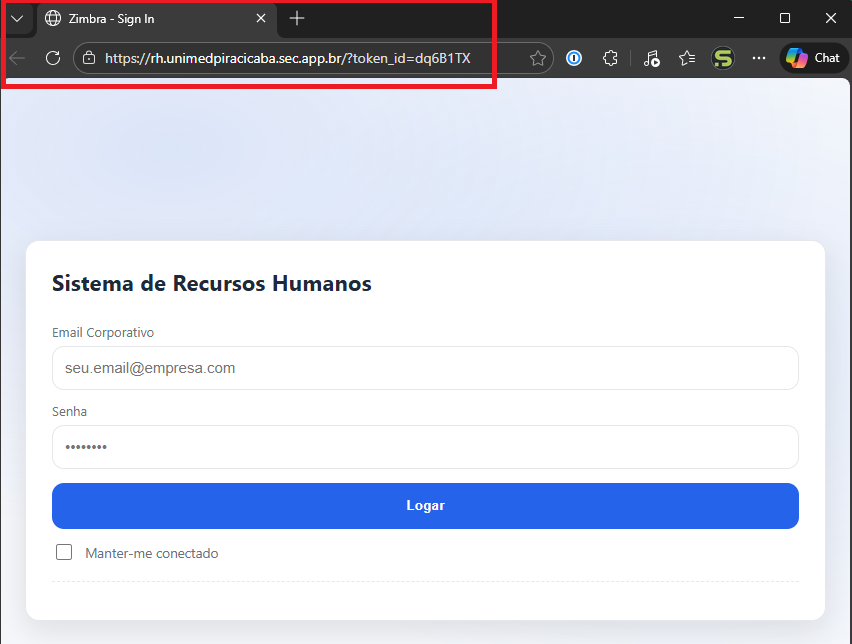Click the media control music icon

tap(651, 58)
